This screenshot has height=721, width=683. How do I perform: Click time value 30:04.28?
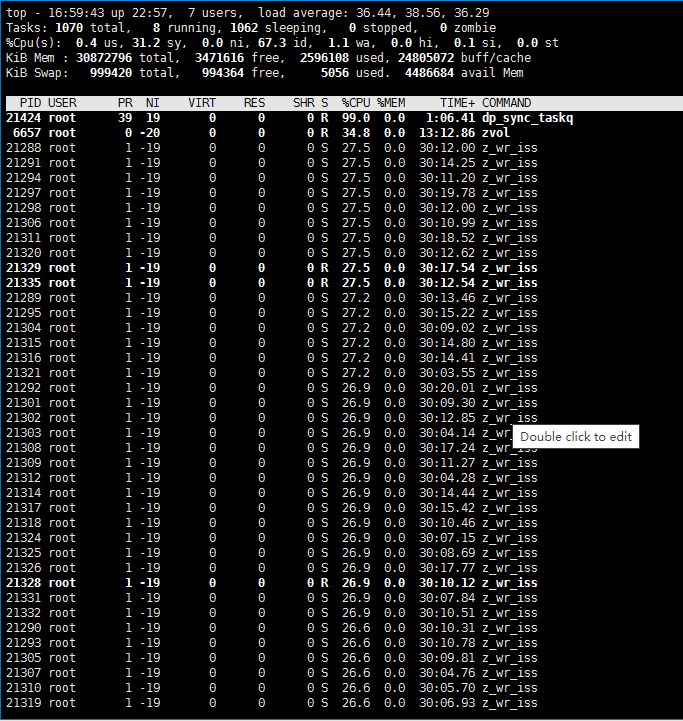[x=447, y=478]
